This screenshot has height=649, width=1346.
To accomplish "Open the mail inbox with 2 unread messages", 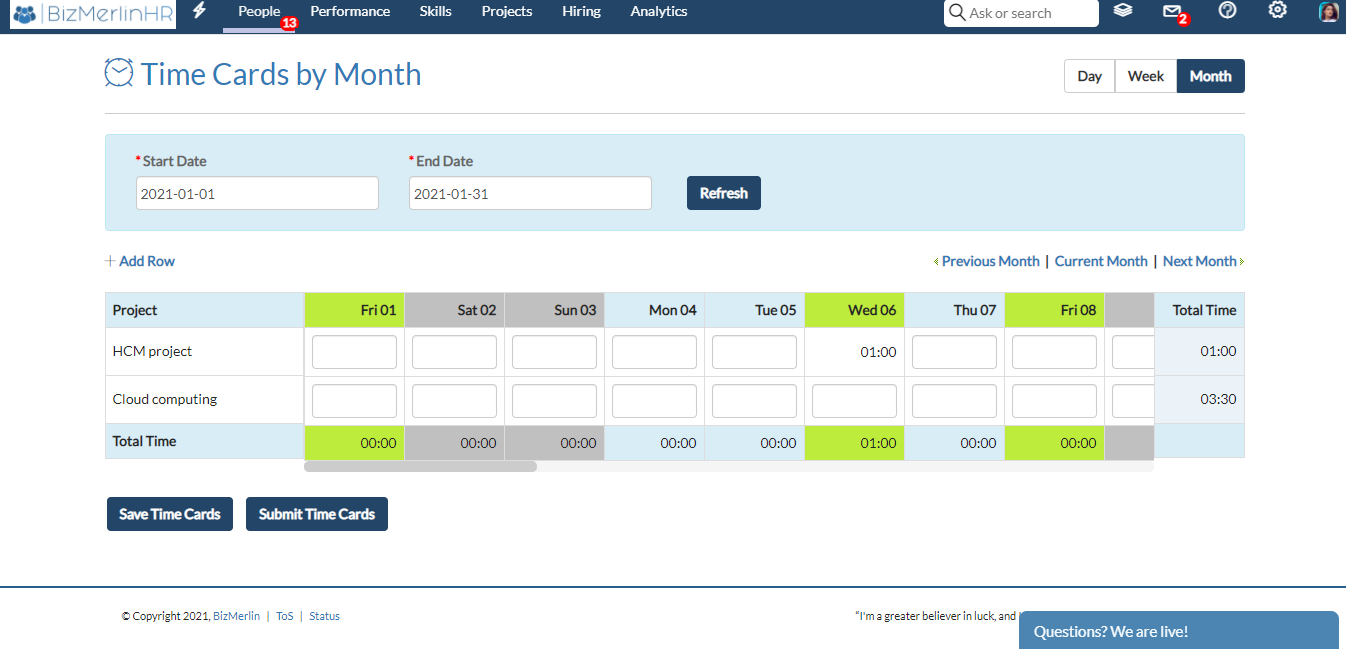I will (x=1172, y=11).
